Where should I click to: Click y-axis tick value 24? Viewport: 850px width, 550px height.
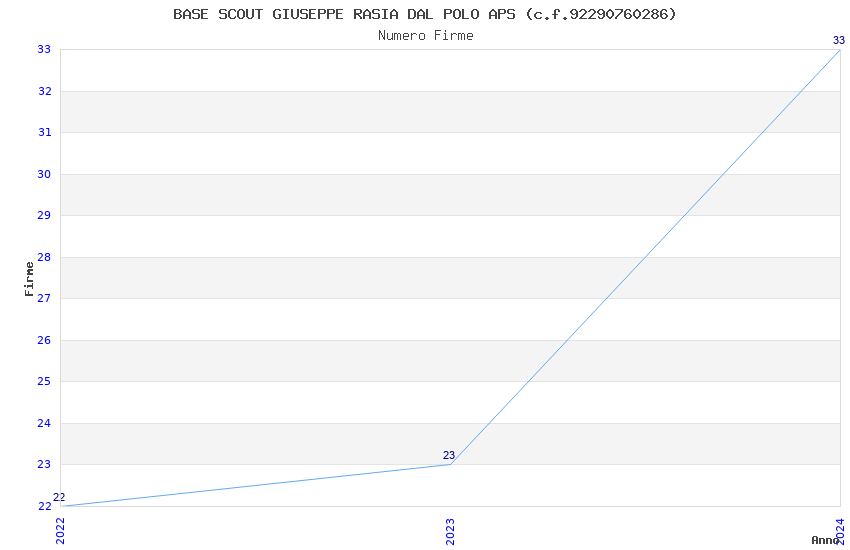(44, 423)
